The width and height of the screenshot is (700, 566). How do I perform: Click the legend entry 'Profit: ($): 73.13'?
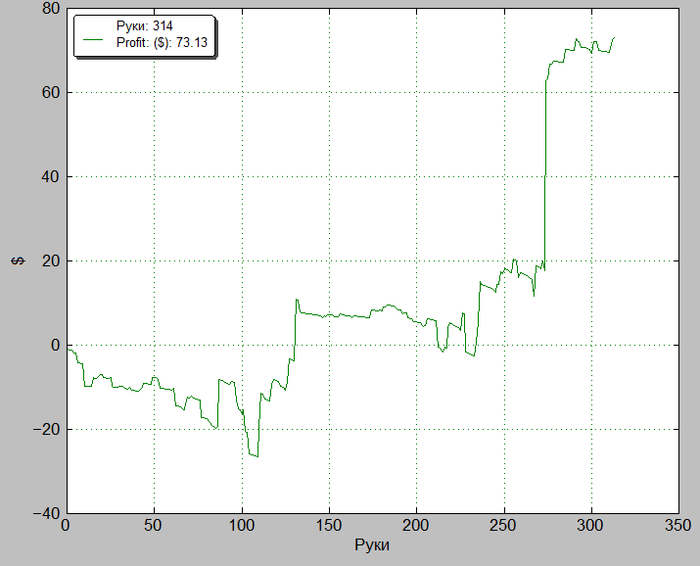pos(162,42)
